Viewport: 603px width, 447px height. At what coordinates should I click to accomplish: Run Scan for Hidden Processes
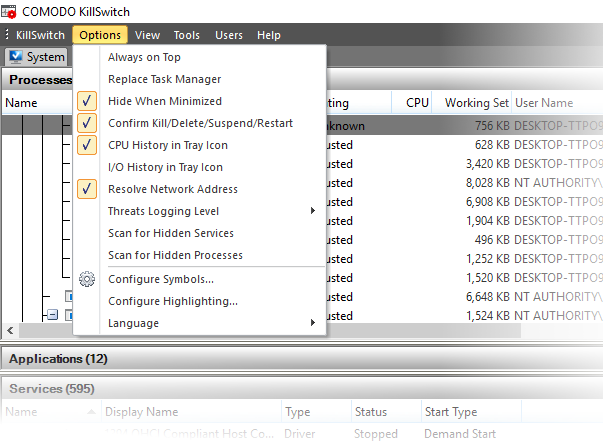click(x=200, y=255)
